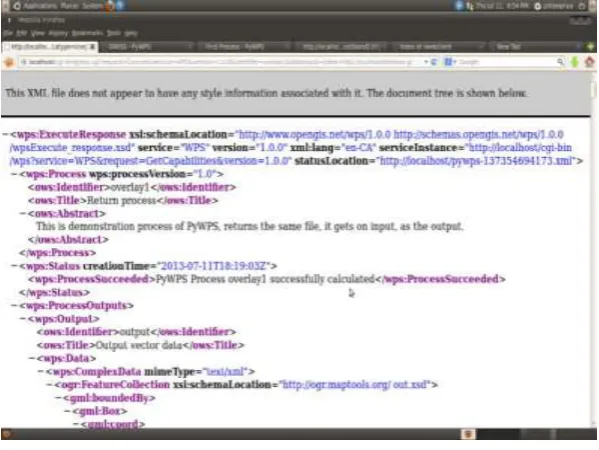
Task: Open the green Downloads arrow
Action: (x=575, y=62)
